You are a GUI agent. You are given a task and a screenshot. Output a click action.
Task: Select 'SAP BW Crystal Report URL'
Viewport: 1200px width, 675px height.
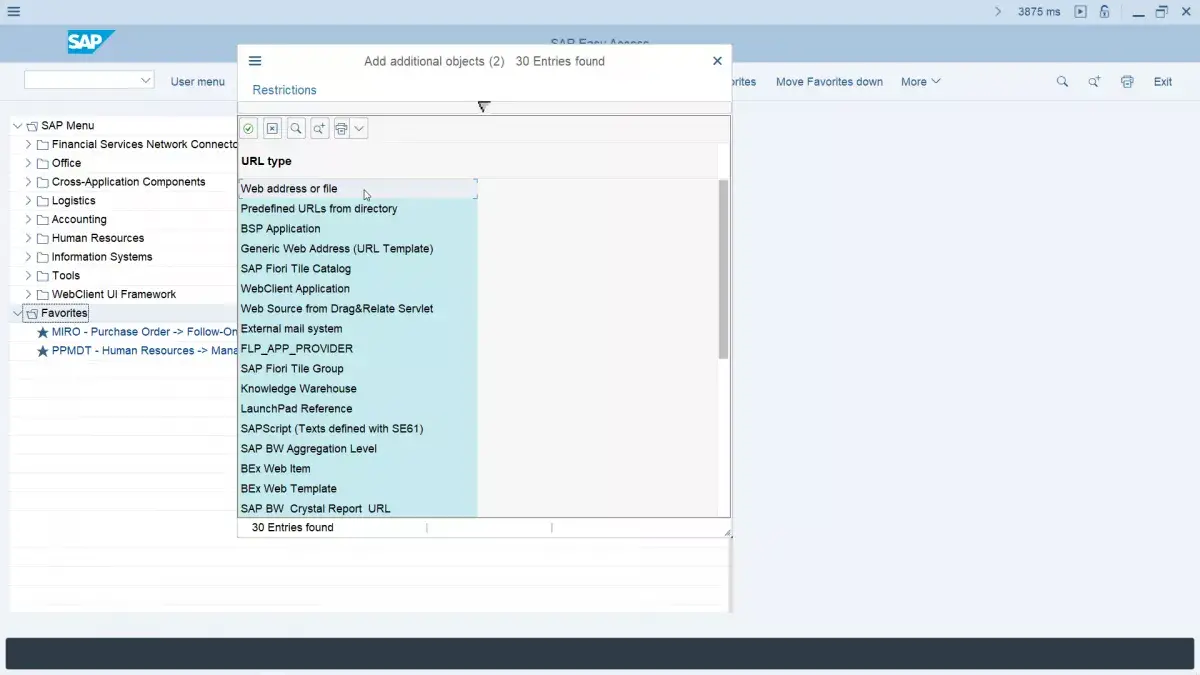tap(358, 508)
